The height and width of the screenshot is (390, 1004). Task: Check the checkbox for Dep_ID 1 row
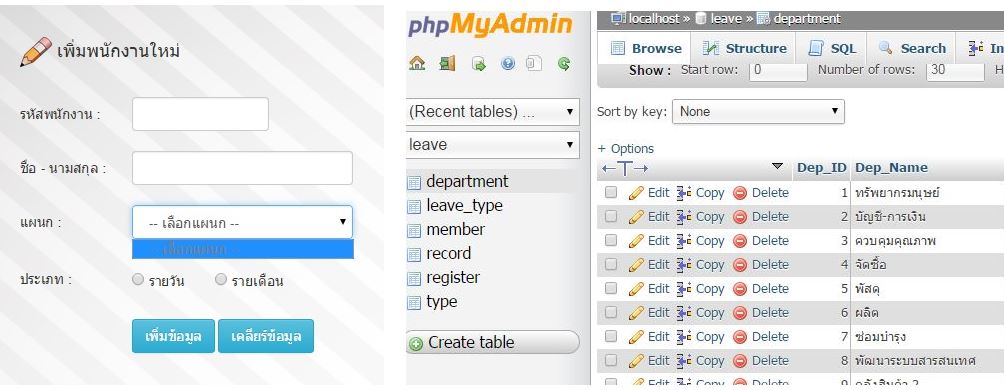611,192
